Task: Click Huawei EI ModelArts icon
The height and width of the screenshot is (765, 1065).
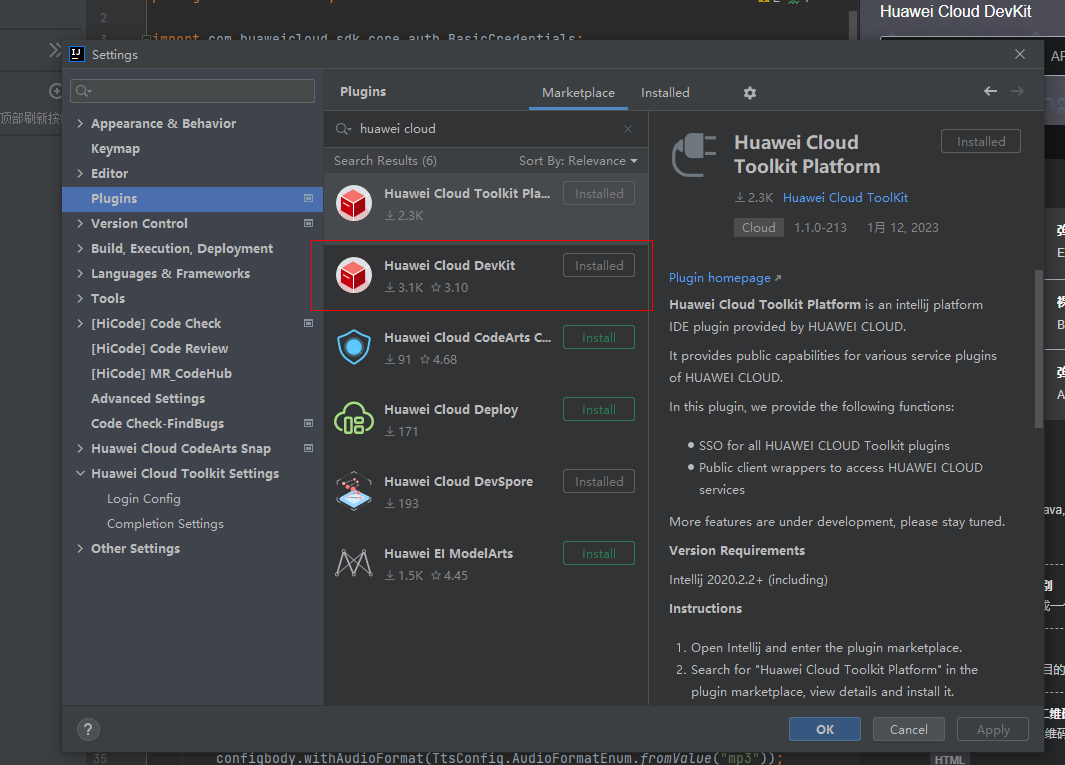Action: tap(354, 563)
